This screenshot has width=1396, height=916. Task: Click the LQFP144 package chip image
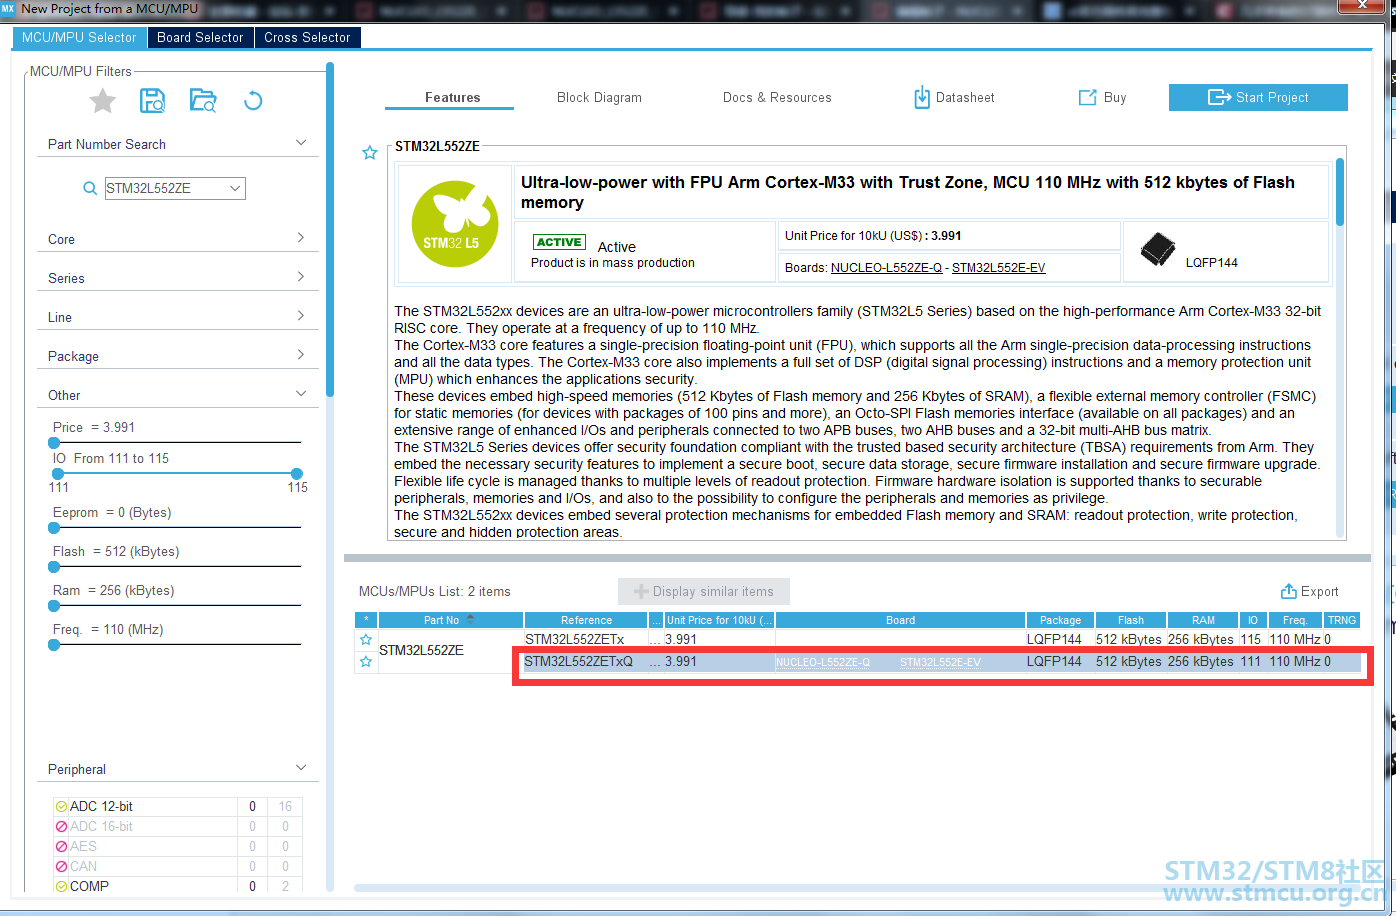click(1158, 249)
